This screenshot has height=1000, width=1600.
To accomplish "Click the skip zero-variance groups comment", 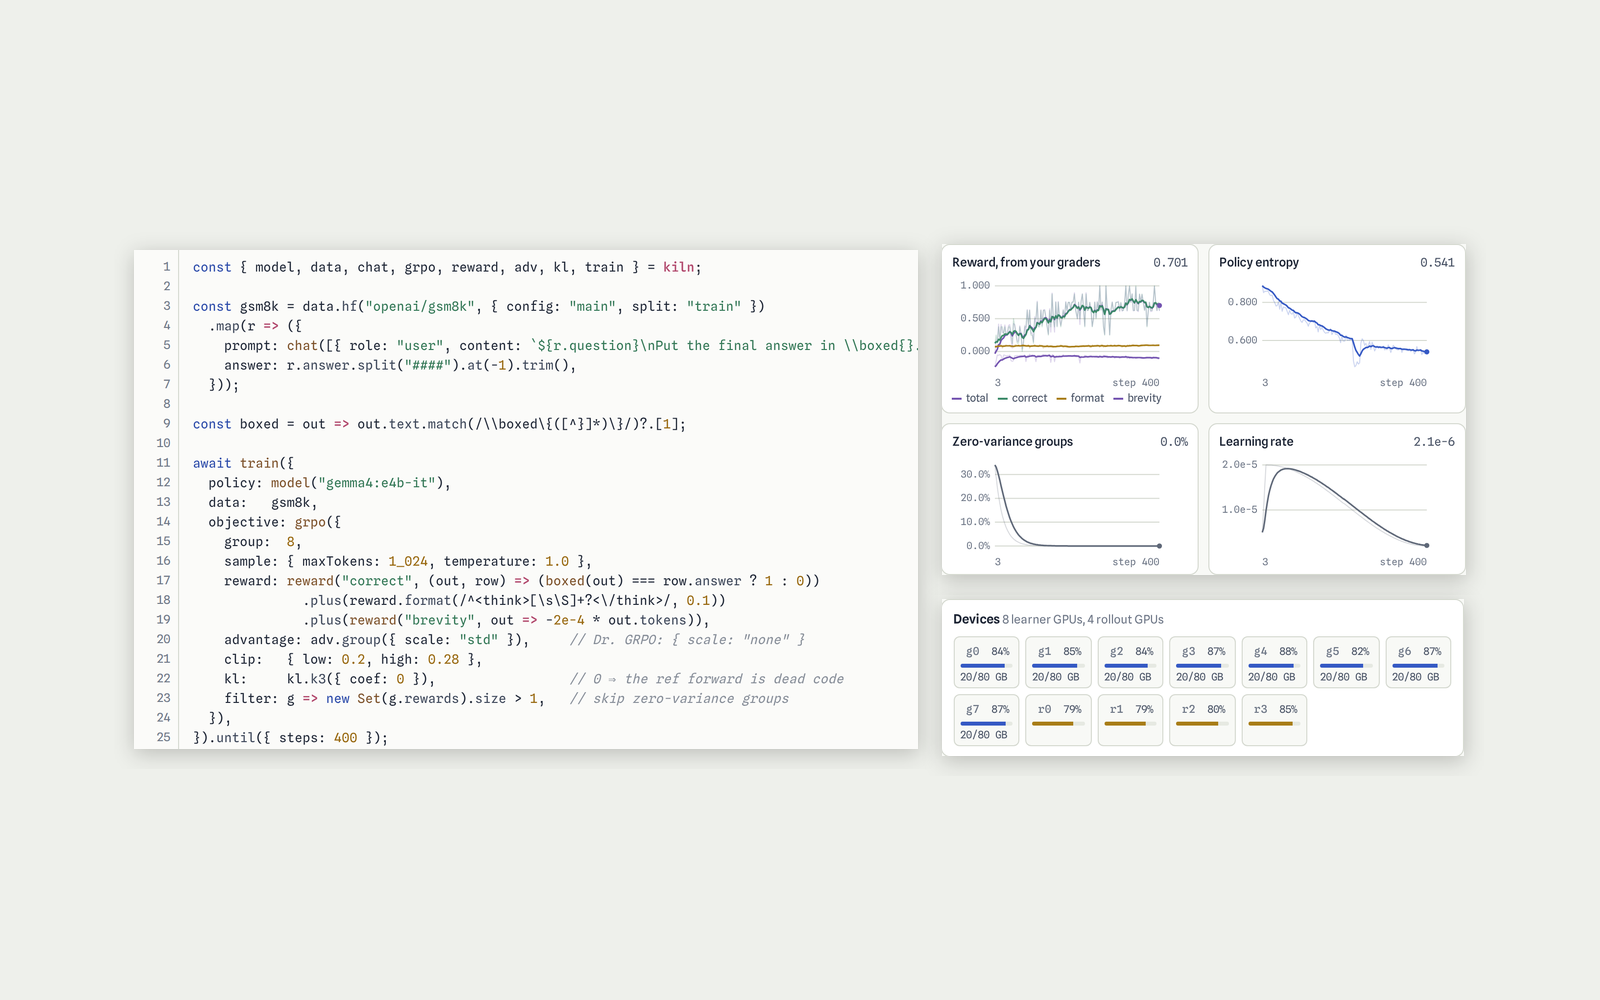I will [679, 698].
